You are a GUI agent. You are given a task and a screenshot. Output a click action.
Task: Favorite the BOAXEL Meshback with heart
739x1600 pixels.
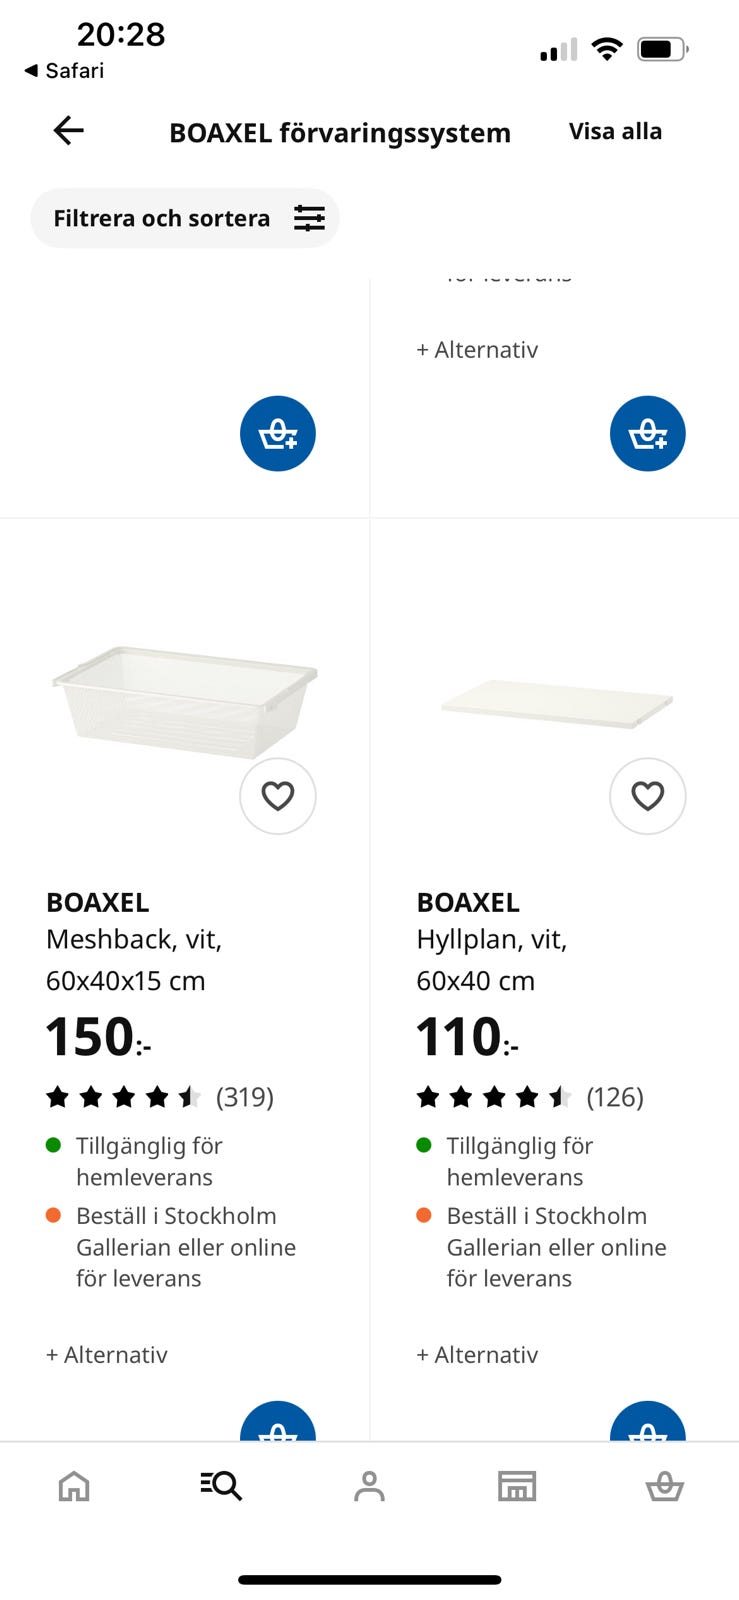[278, 796]
